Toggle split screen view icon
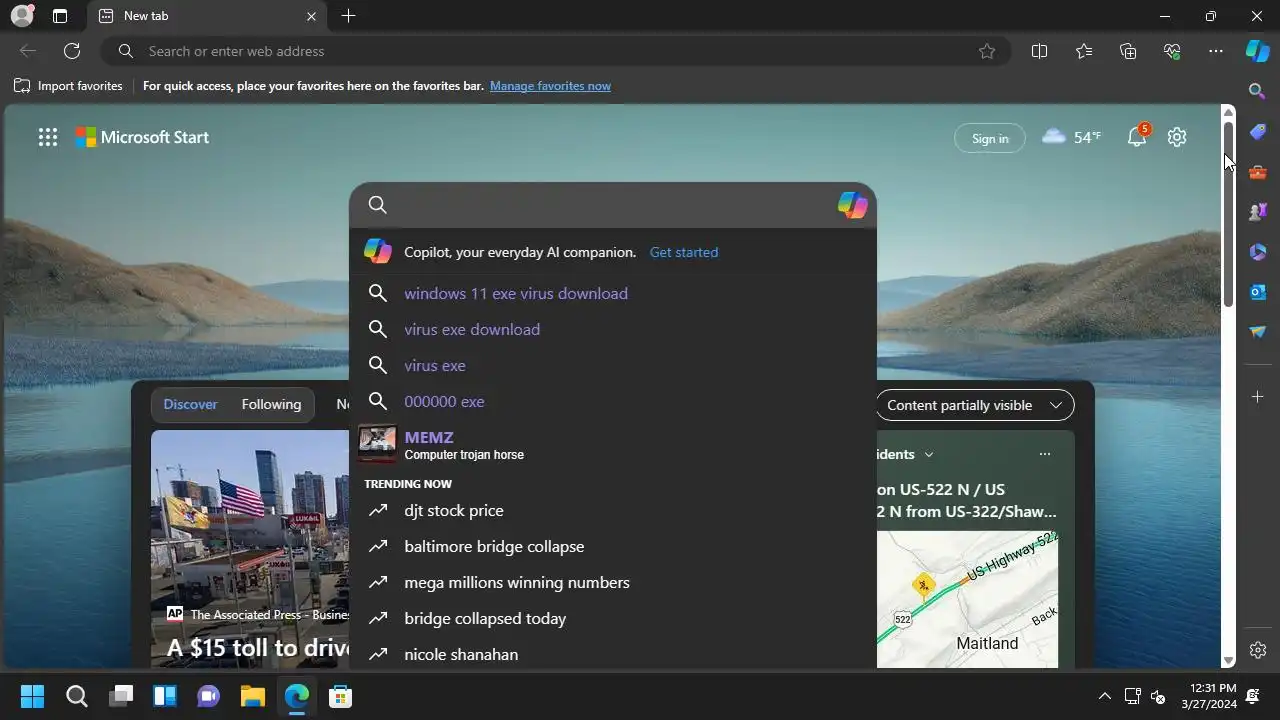This screenshot has height=720, width=1280. click(x=1039, y=51)
